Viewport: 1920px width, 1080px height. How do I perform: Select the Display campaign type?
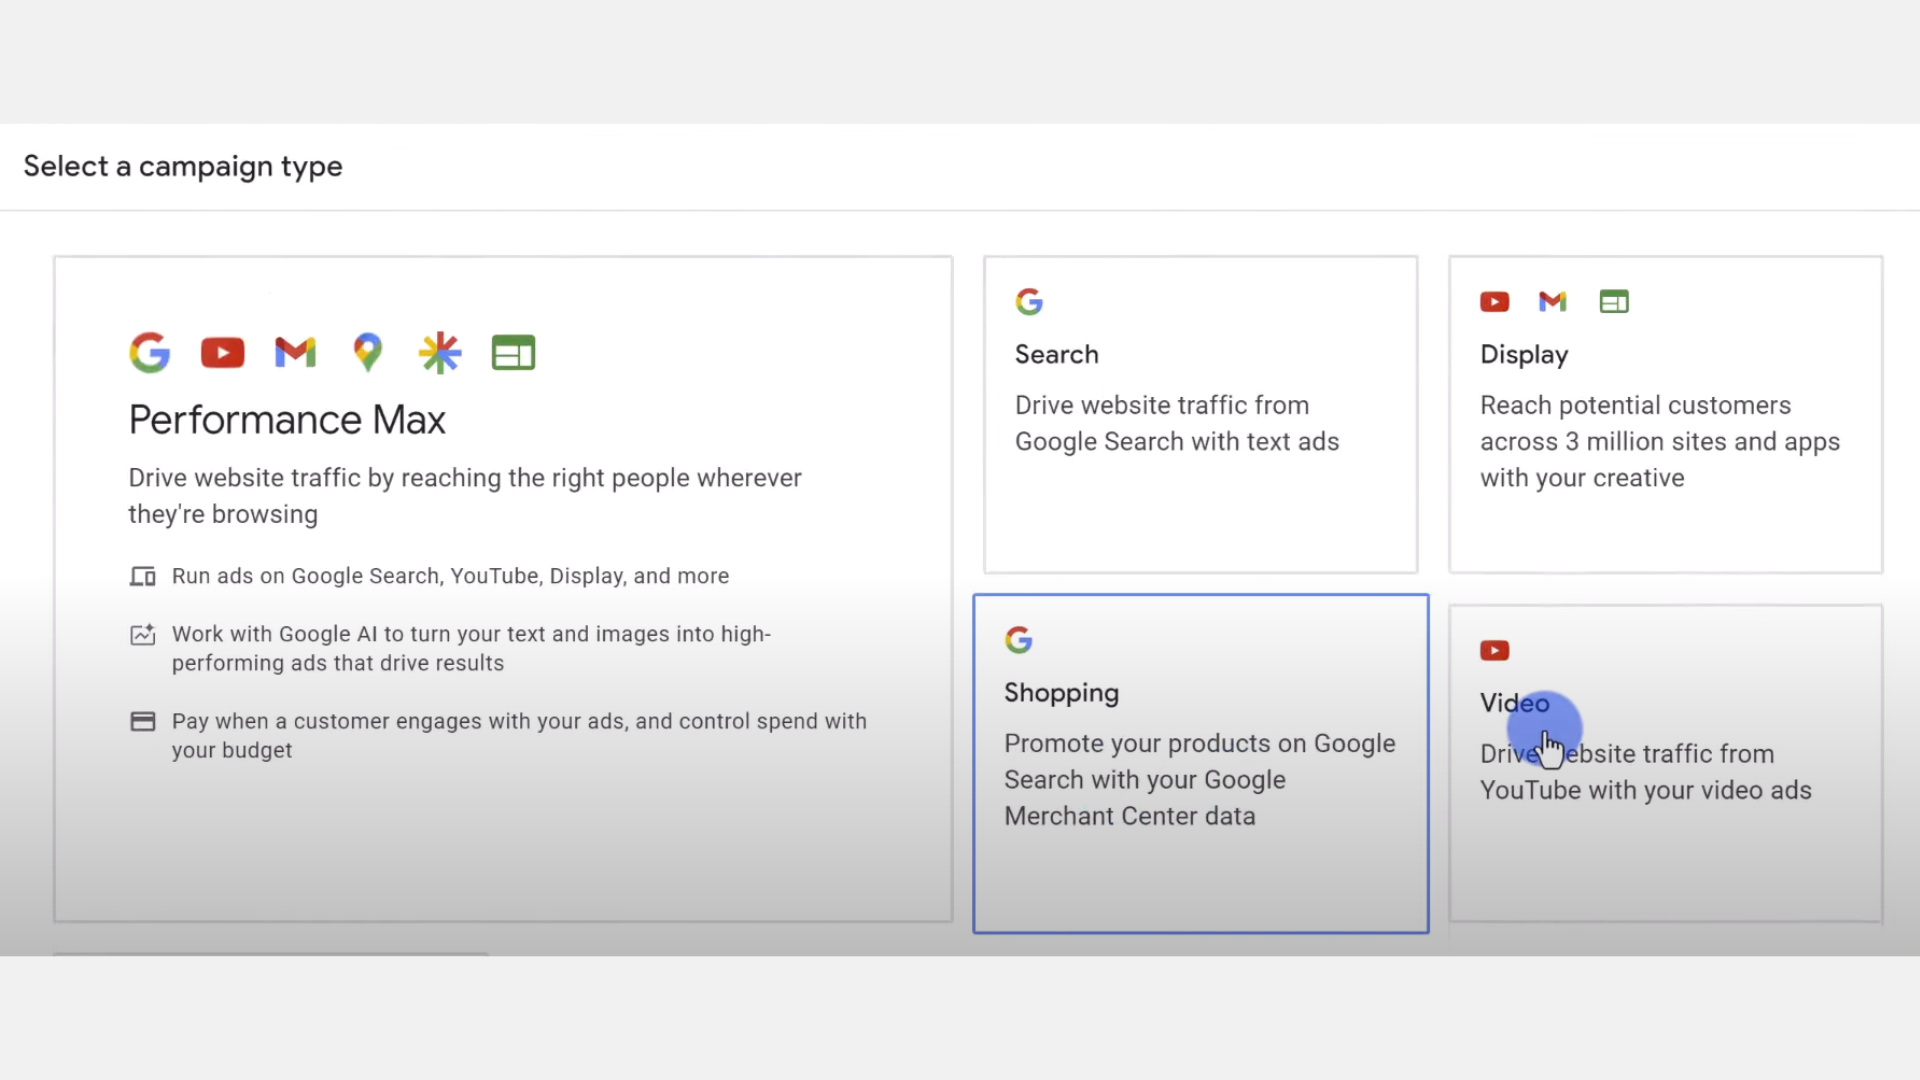[x=1663, y=414]
